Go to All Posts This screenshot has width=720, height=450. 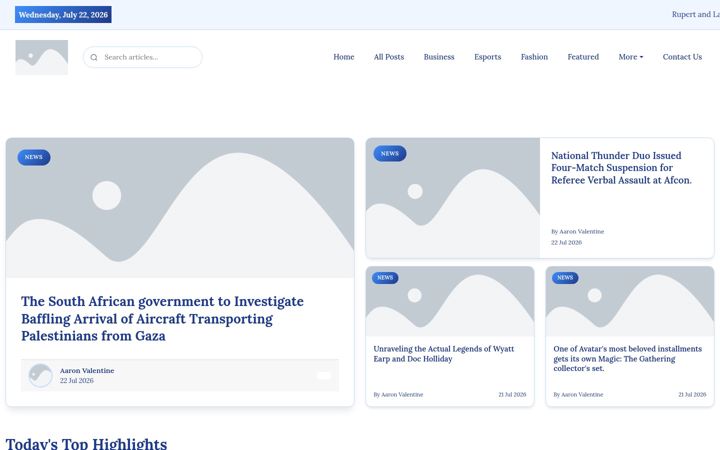389,57
